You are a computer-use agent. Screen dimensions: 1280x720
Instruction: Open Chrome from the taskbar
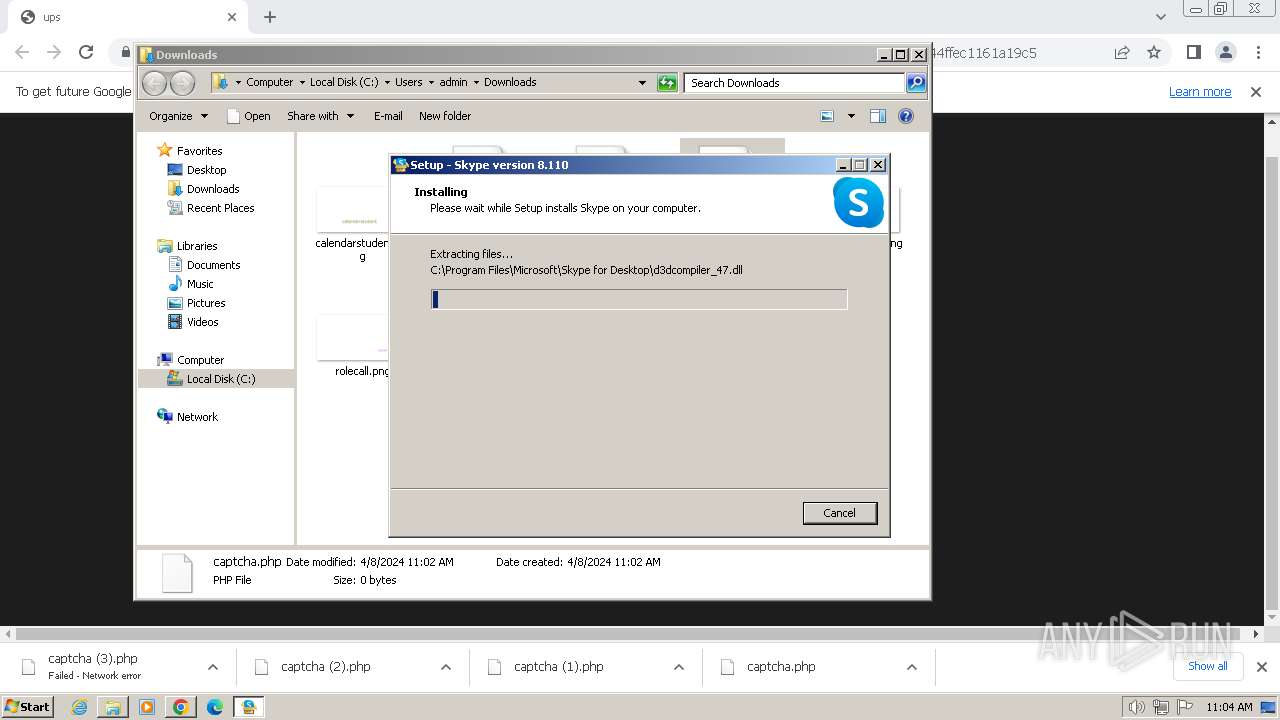180,707
